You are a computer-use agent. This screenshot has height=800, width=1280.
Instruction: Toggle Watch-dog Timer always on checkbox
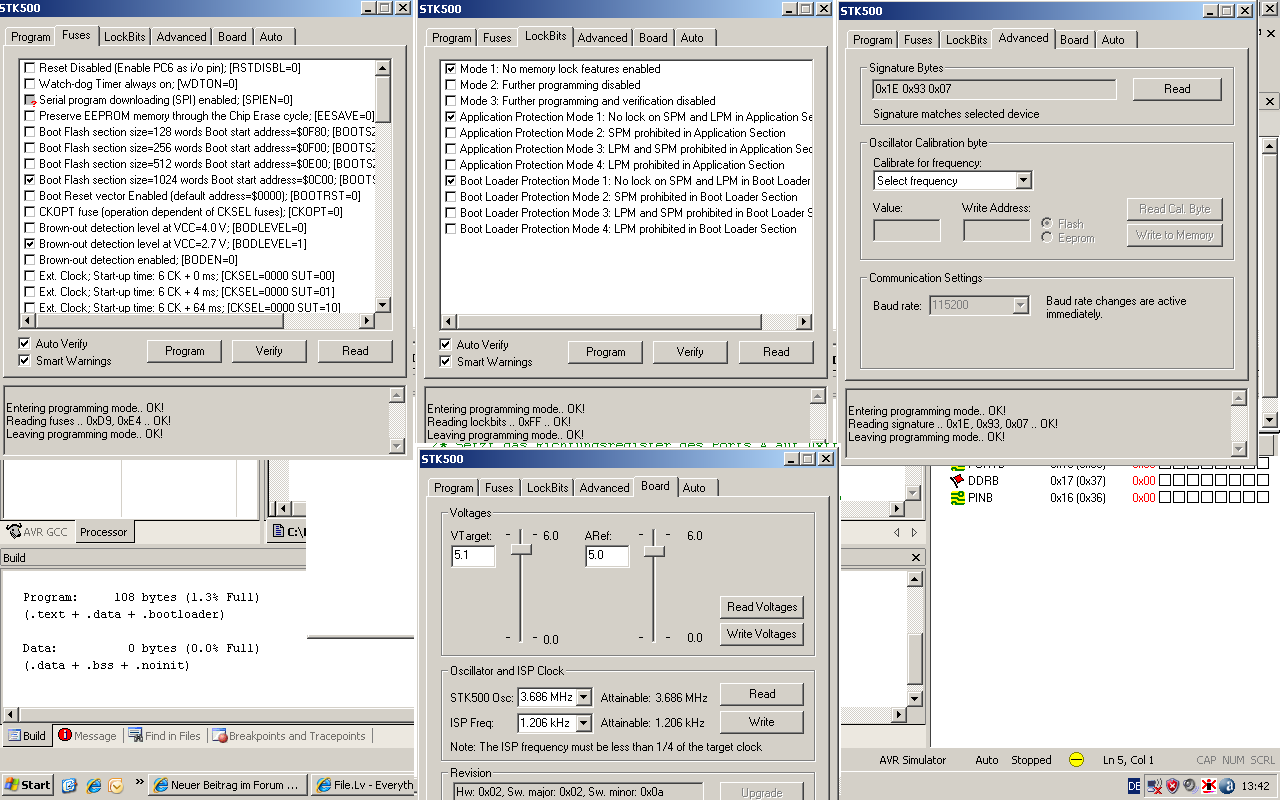pyautogui.click(x=29, y=84)
